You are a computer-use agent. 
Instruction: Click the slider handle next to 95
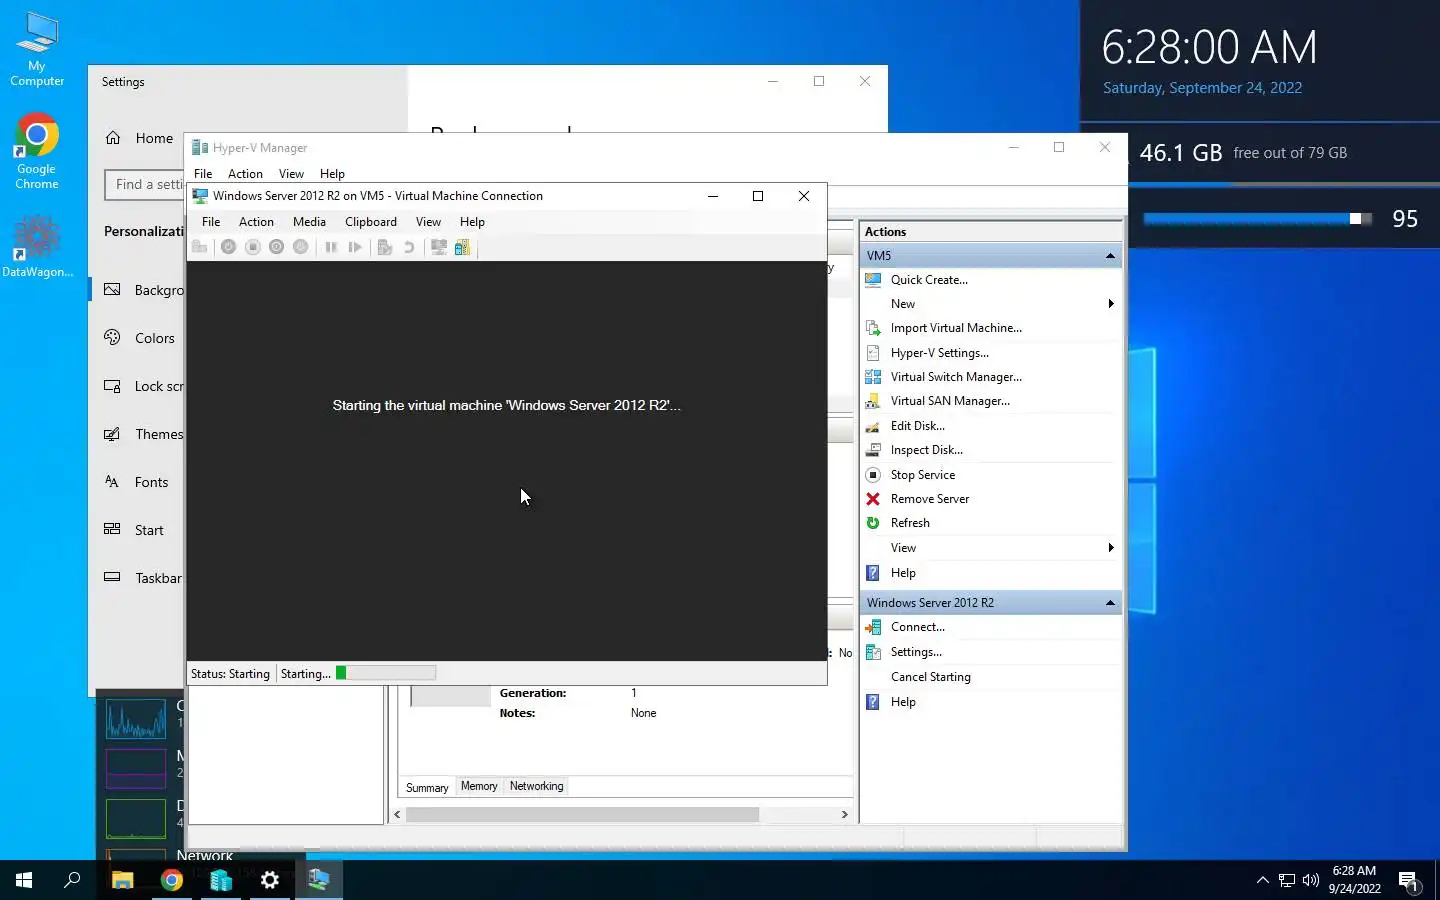tap(1355, 219)
